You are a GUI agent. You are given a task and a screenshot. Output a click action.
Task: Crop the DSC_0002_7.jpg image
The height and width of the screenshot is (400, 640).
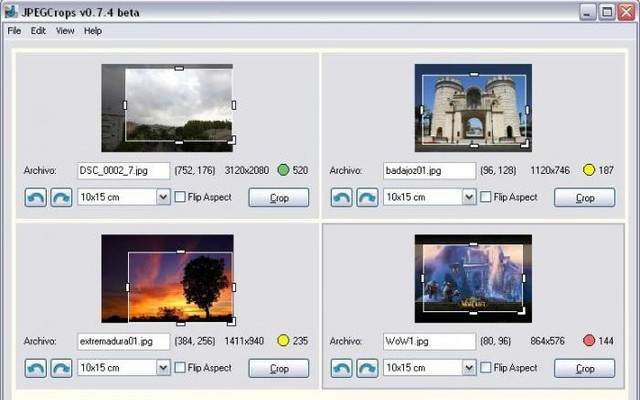pos(279,198)
